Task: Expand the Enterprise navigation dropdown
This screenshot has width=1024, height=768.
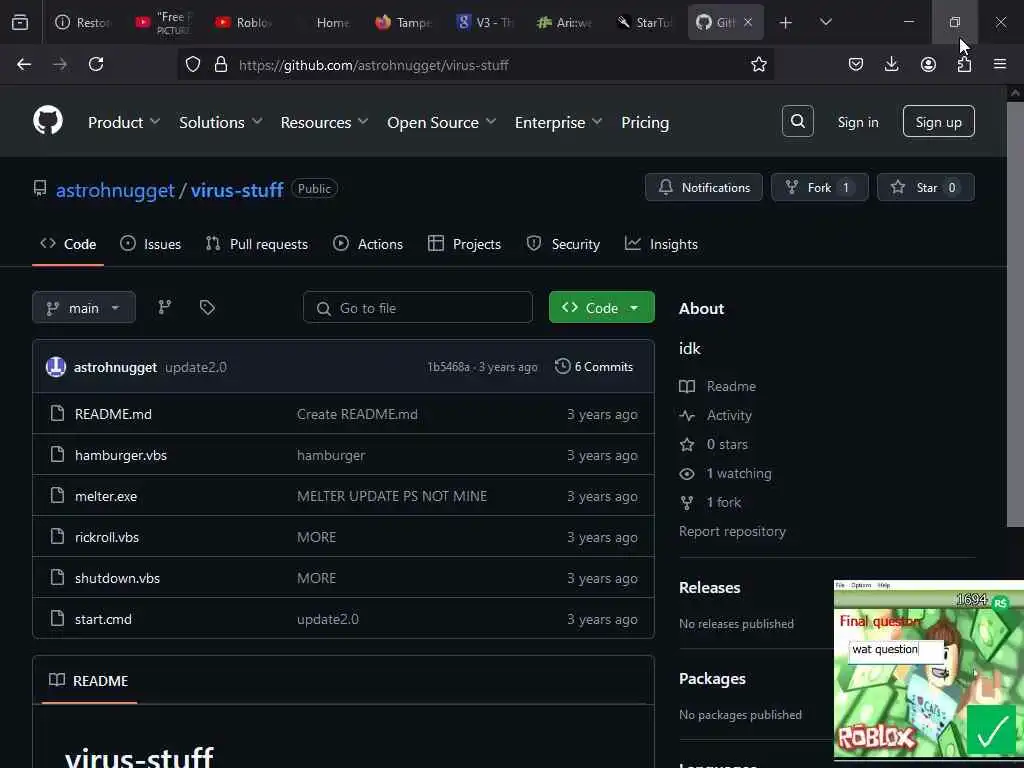Action: coord(558,122)
